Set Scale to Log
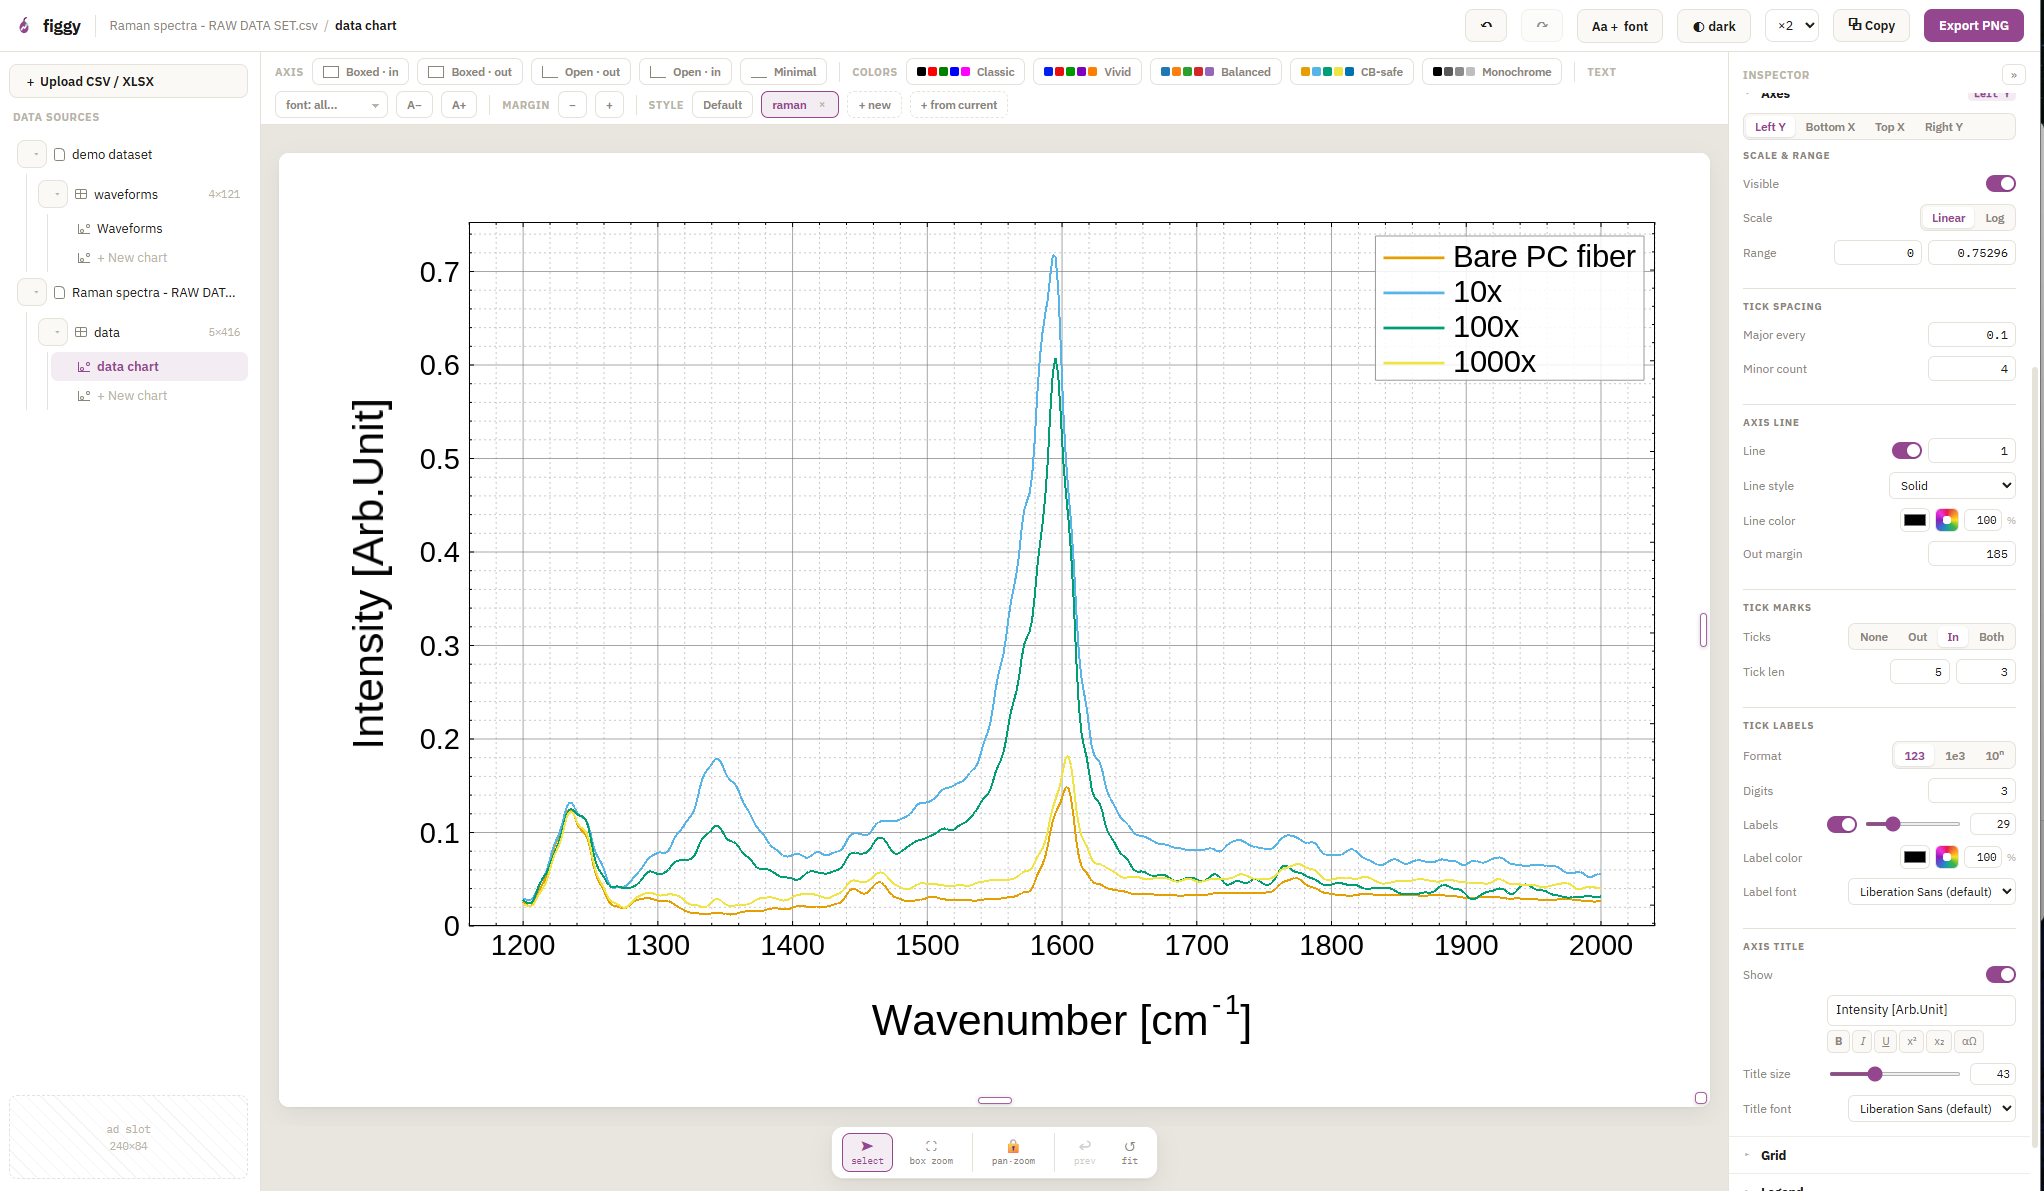 click(x=1994, y=218)
